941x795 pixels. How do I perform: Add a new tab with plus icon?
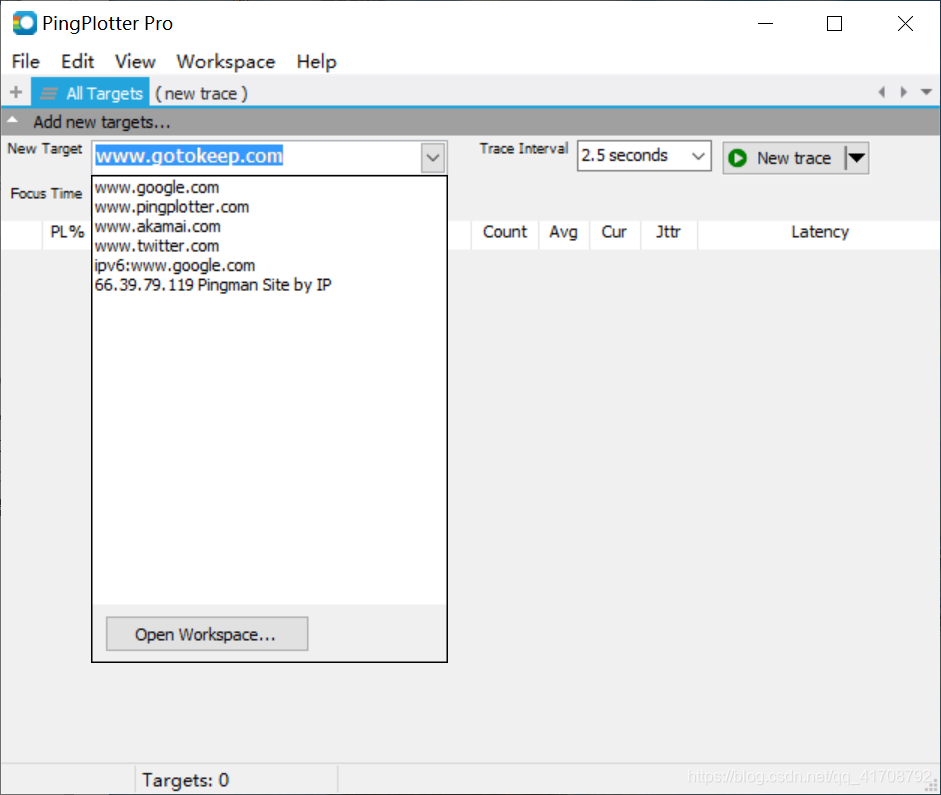coord(16,92)
